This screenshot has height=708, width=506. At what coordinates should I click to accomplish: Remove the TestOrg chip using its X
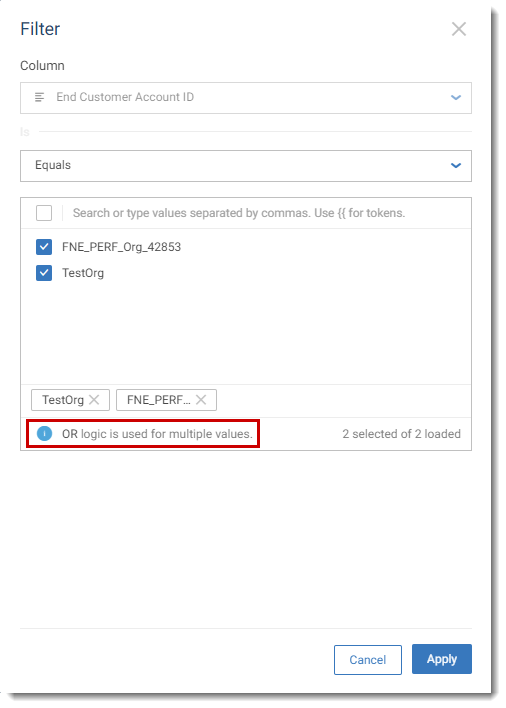click(94, 400)
